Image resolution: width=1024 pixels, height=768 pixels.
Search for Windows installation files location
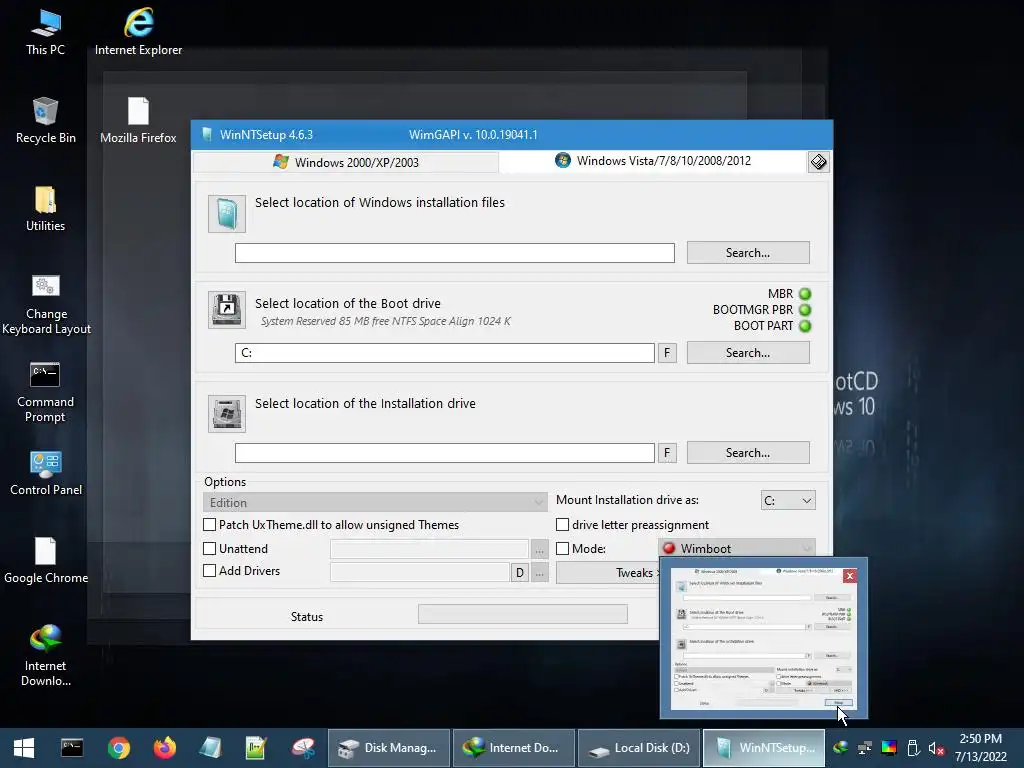[x=748, y=253]
